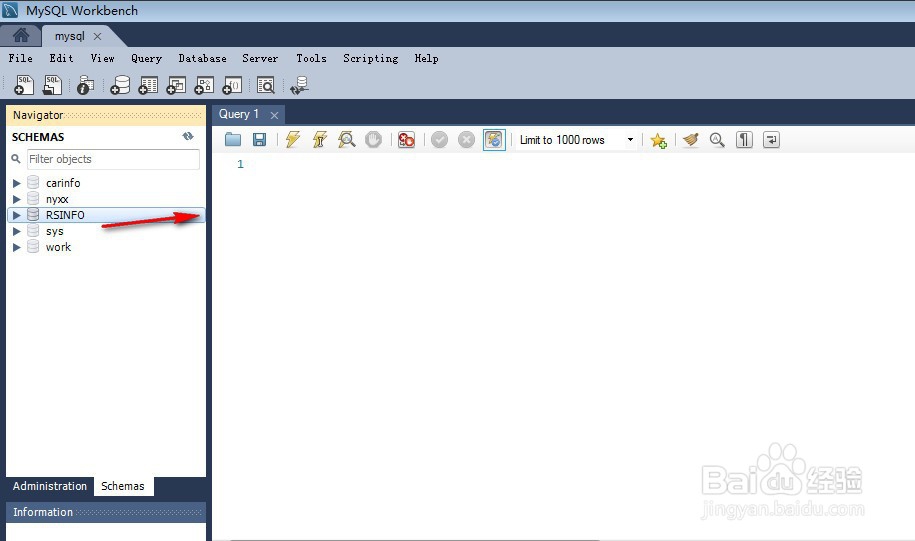
Task: Select the RSINFO schema row
Action: tap(106, 215)
